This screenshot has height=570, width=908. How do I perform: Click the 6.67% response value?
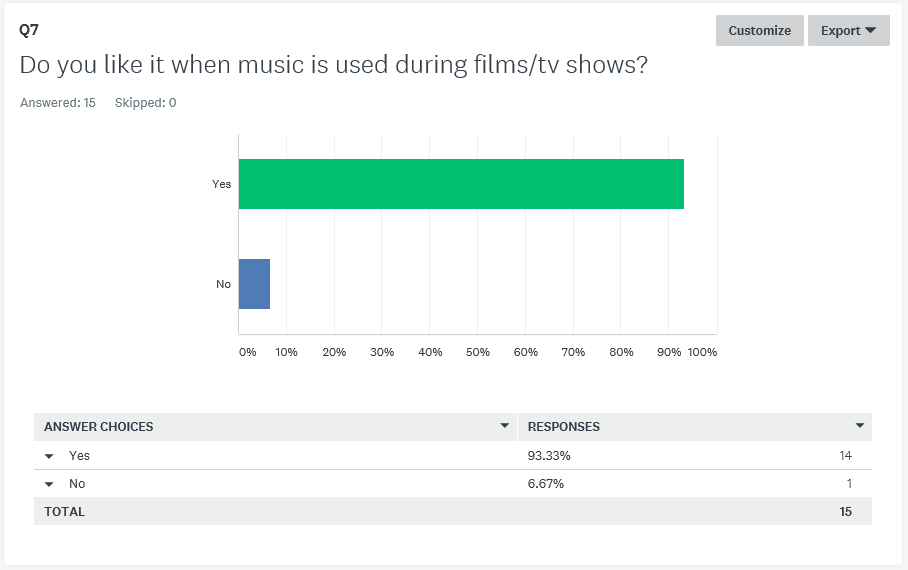coord(545,484)
